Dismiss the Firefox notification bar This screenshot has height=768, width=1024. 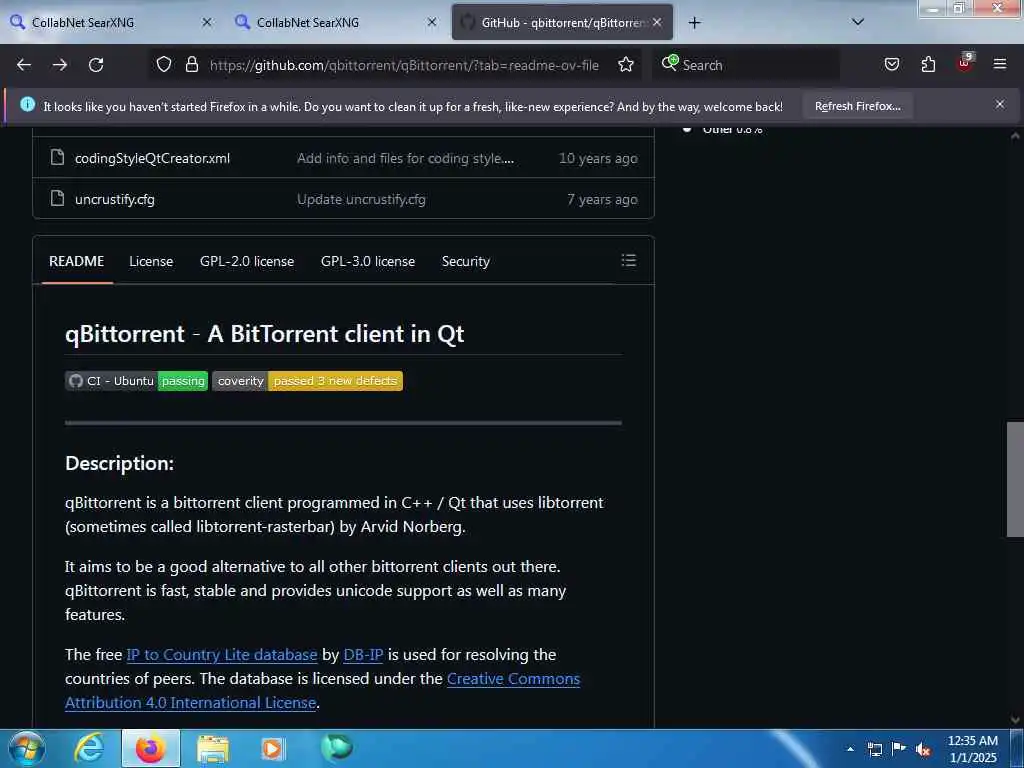[x=999, y=104]
